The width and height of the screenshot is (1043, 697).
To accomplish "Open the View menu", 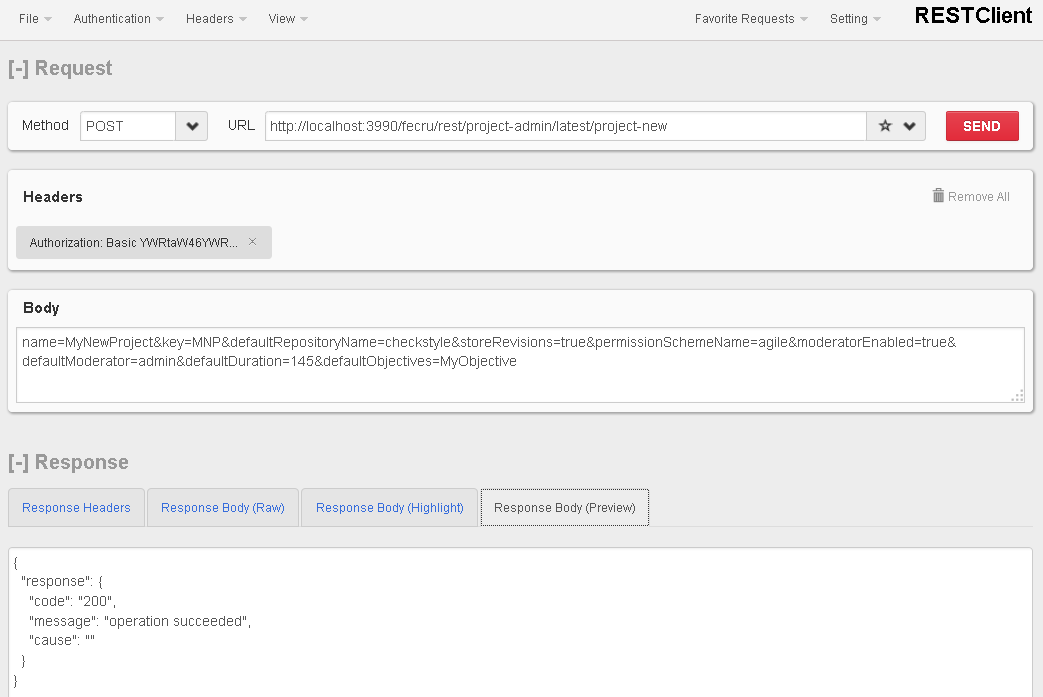I will tap(283, 18).
